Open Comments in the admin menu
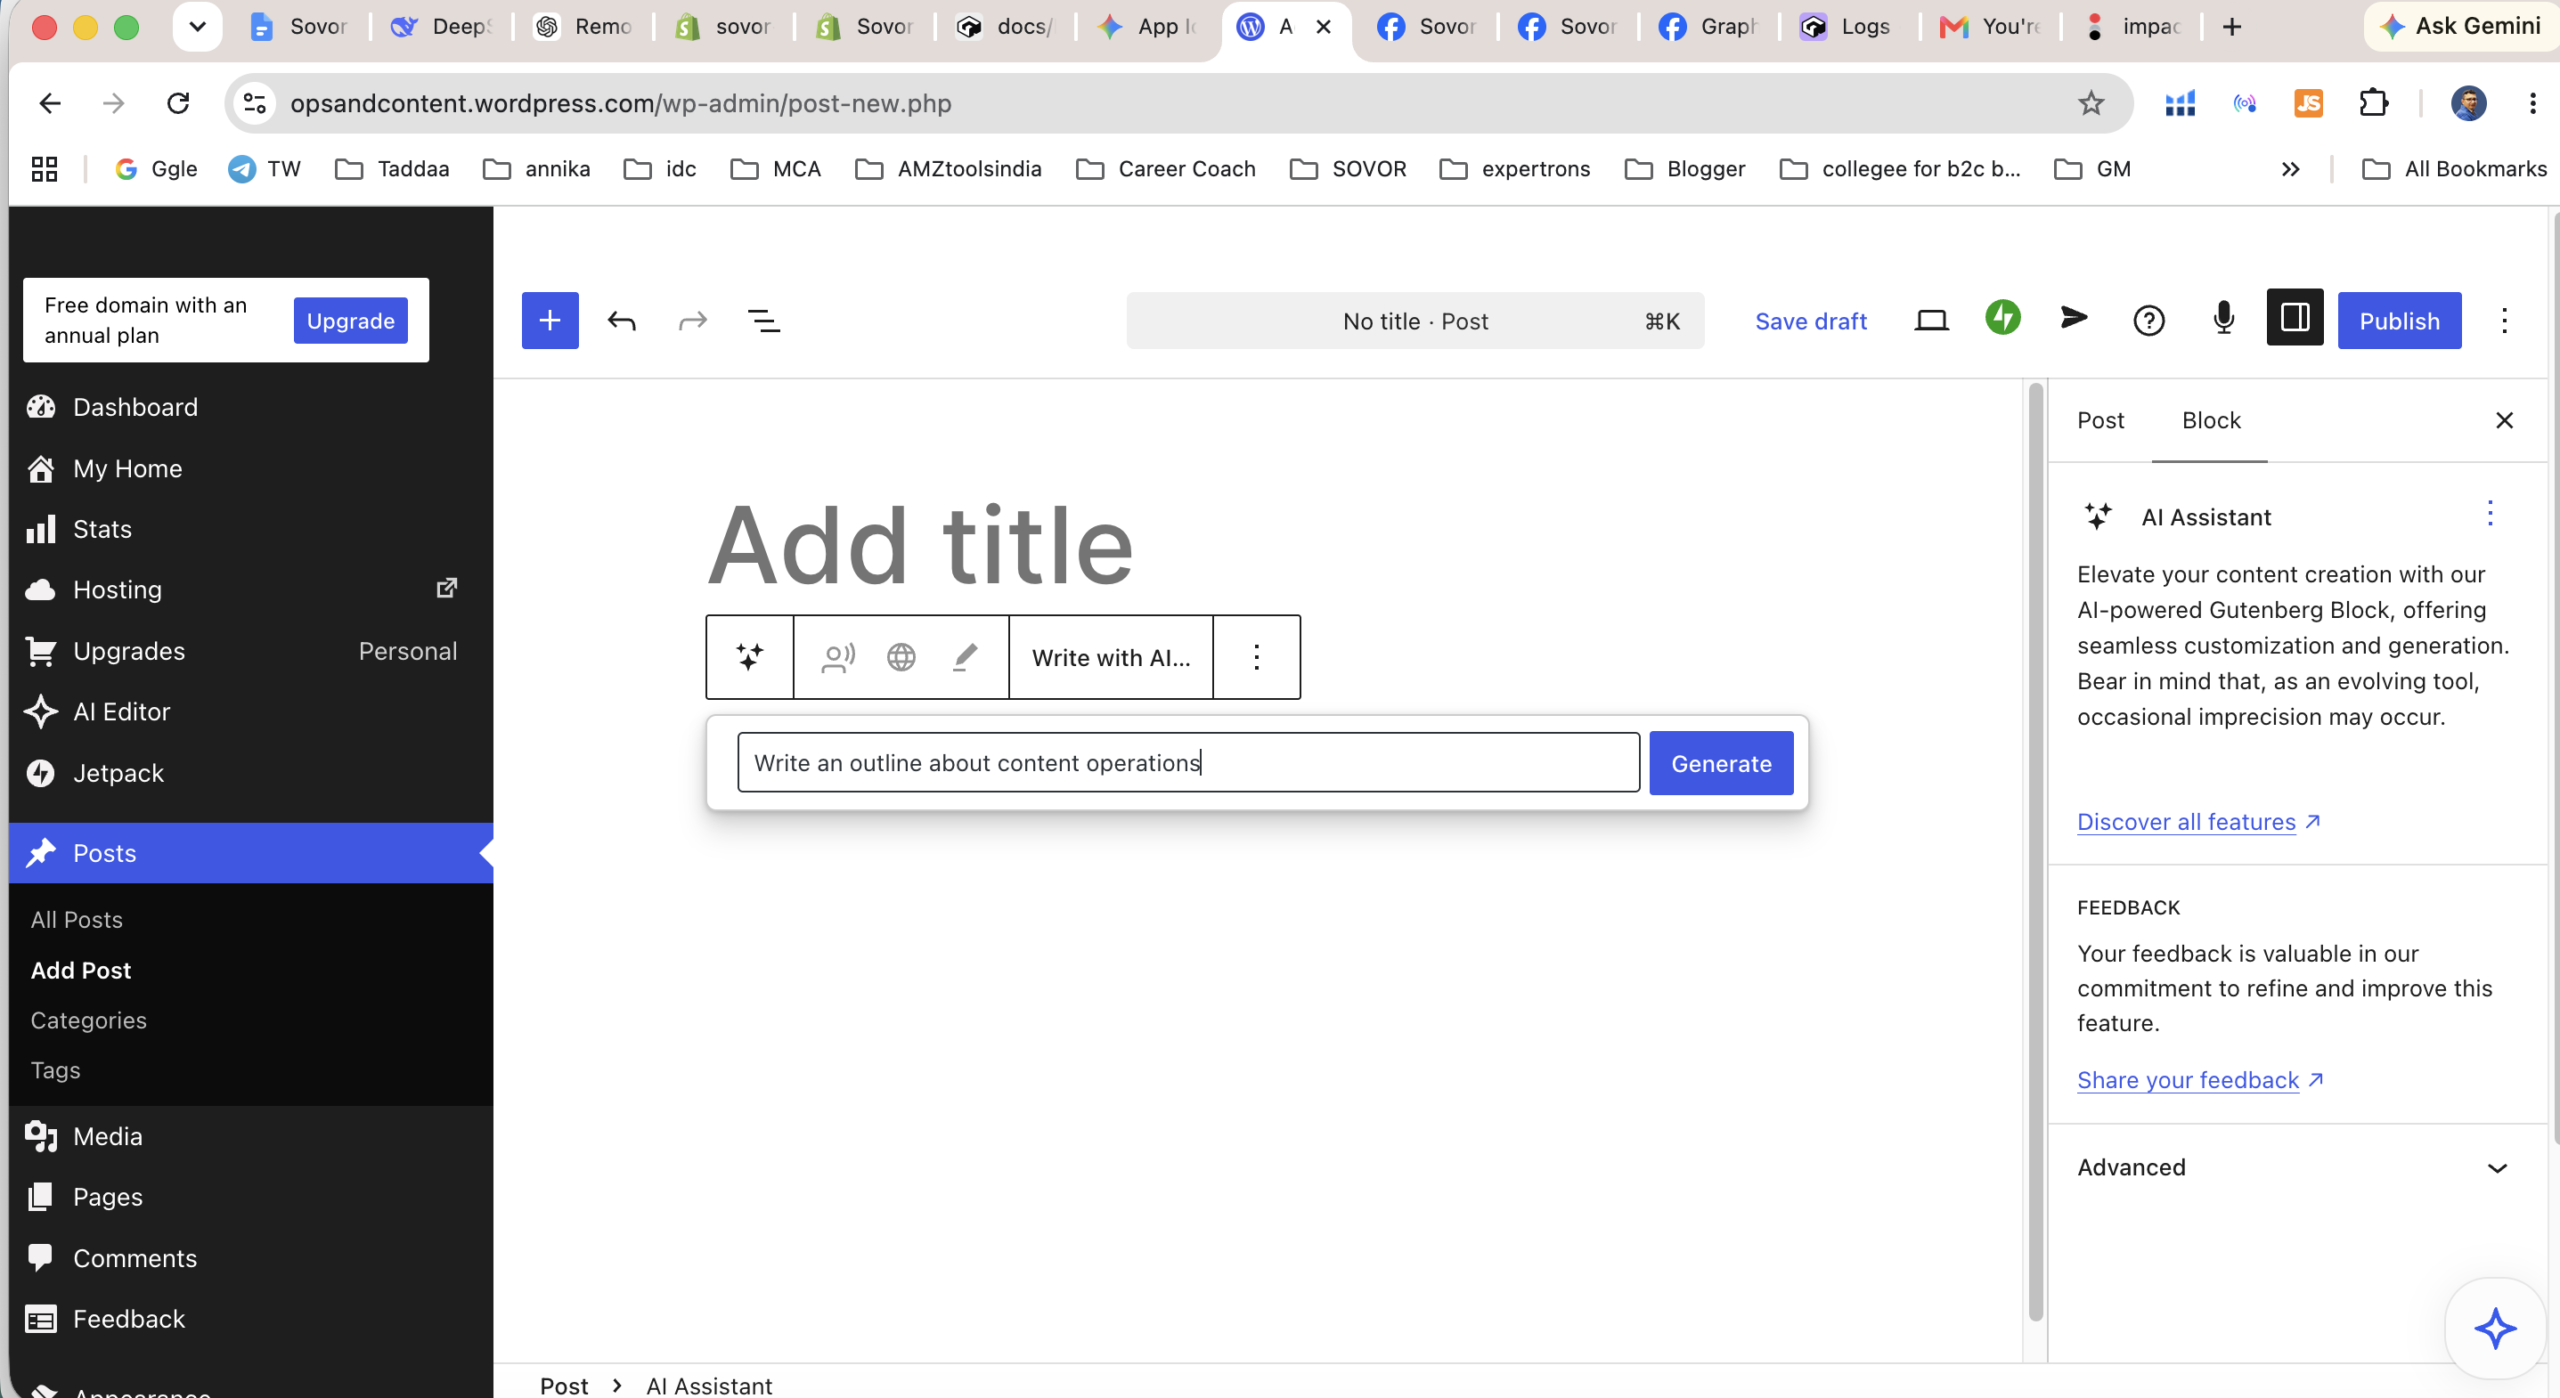 [x=134, y=1258]
